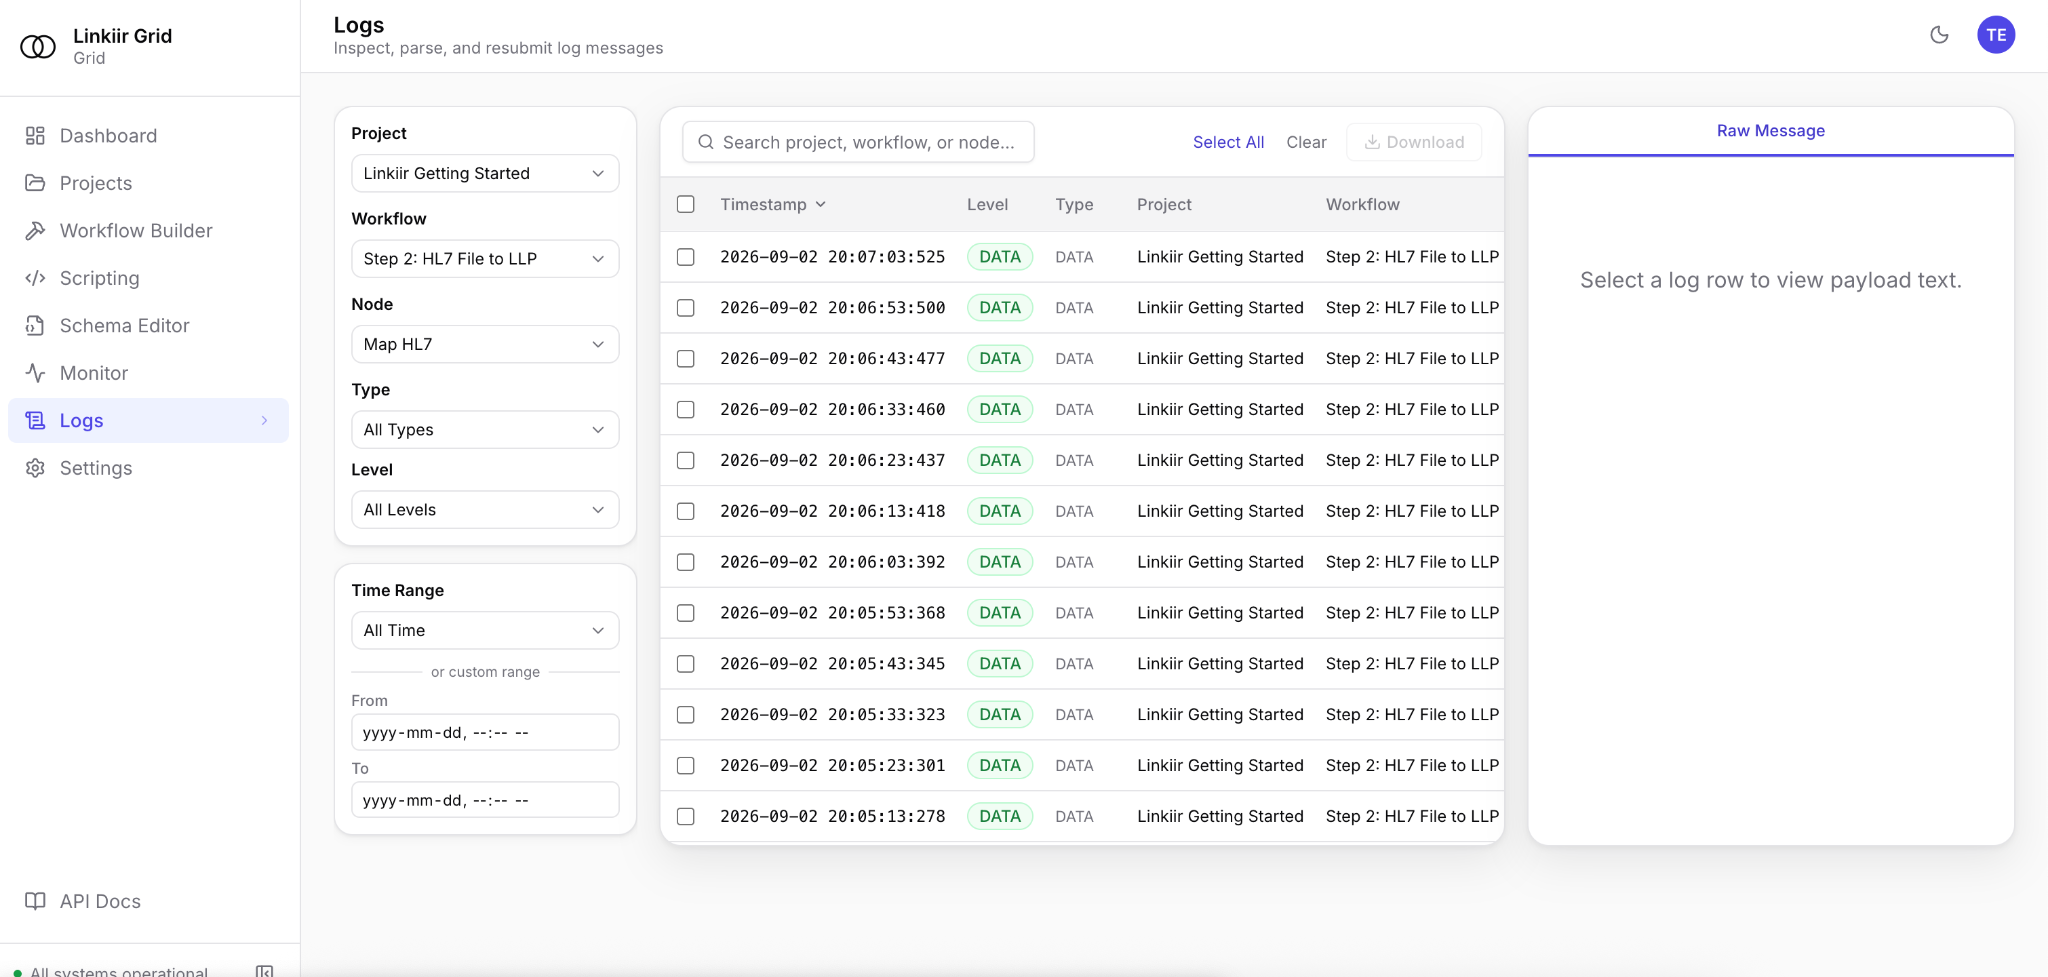Click the Schema Editor file icon
Viewport: 2048px width, 977px height.
coord(35,326)
